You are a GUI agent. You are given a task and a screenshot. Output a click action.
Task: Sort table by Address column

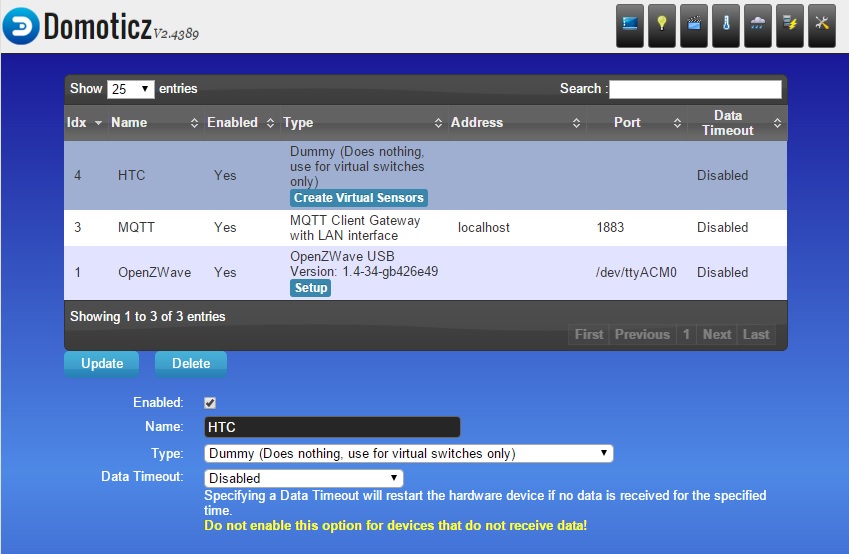[x=516, y=122]
